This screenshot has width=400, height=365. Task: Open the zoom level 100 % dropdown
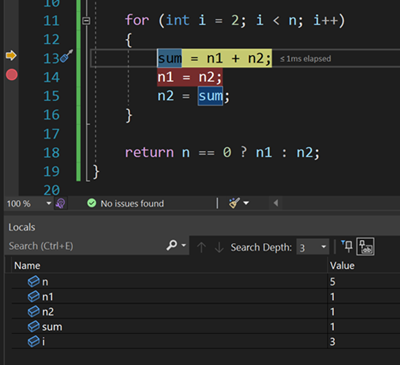49,203
